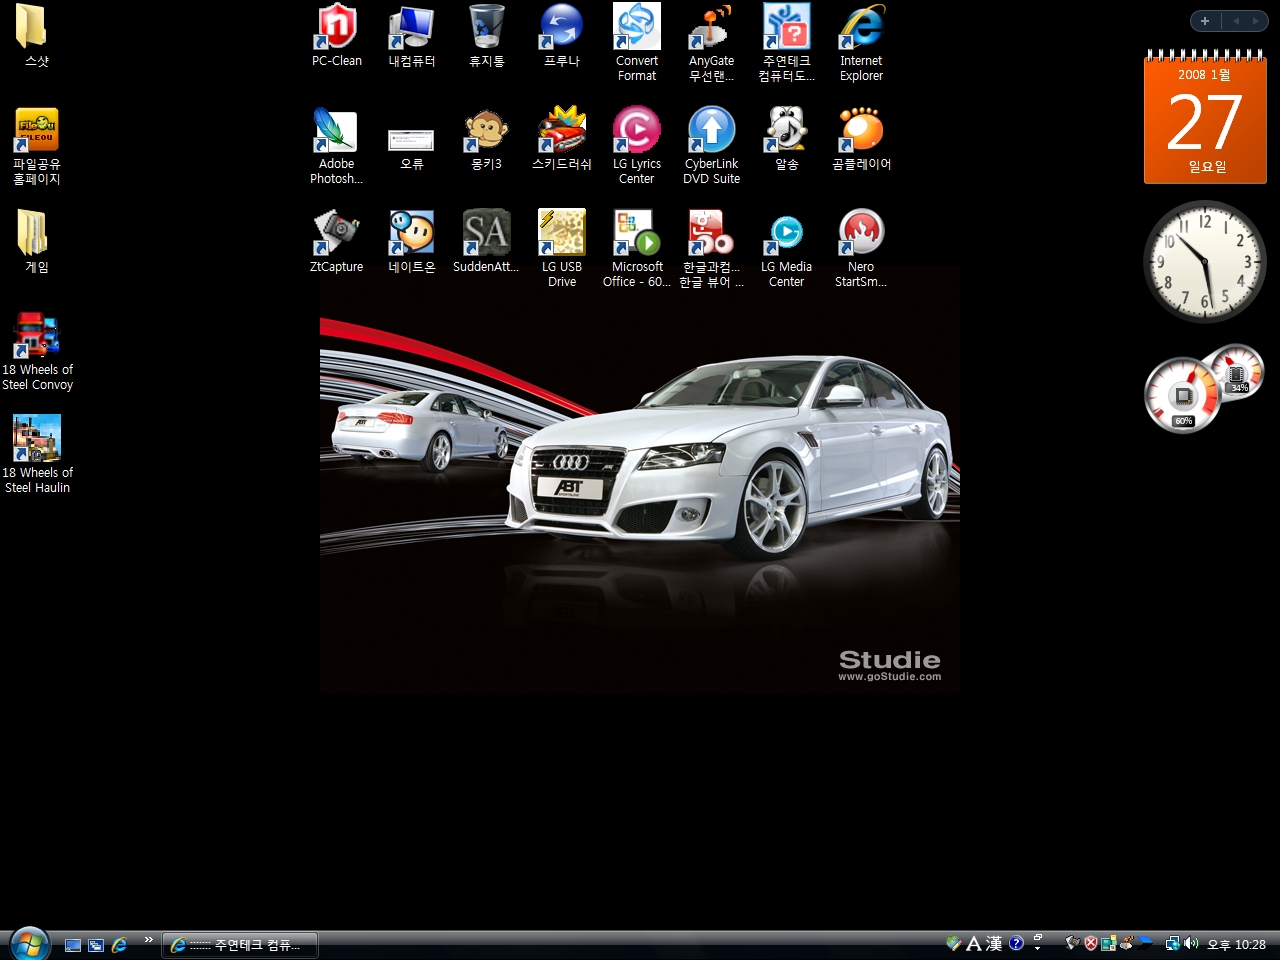Screen dimensions: 1280x960
Task: Select the 네이트온 messenger icon
Action: 411,242
